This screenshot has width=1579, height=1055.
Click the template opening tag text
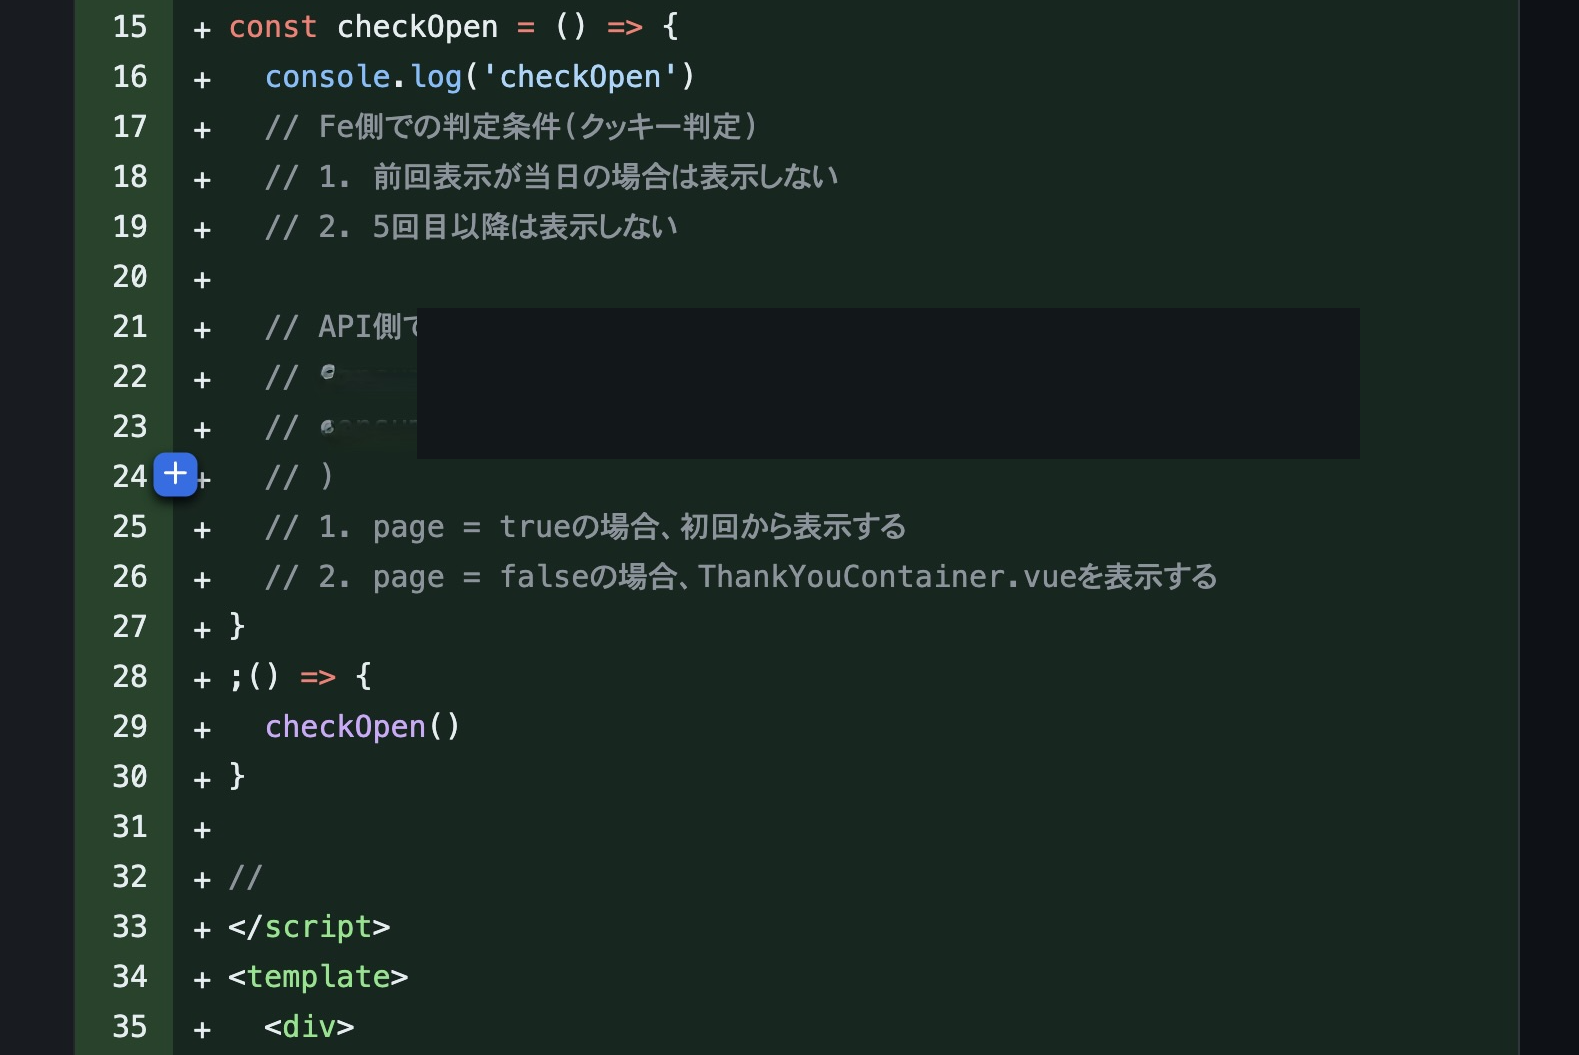tap(318, 977)
